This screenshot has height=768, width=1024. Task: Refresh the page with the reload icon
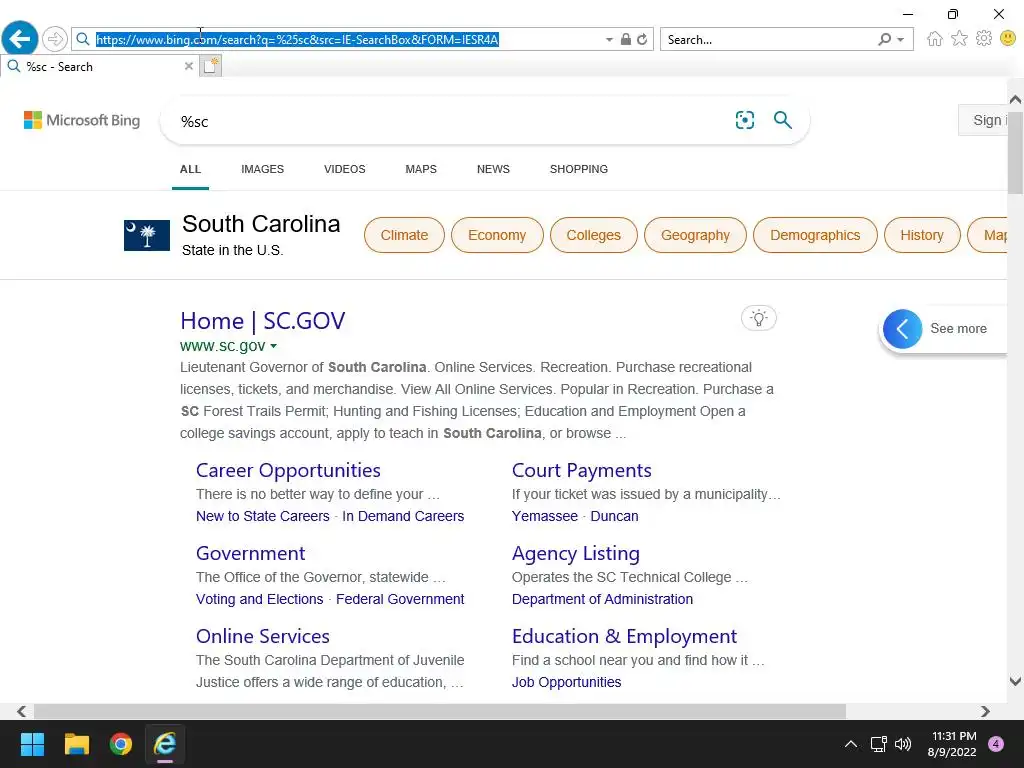point(643,39)
